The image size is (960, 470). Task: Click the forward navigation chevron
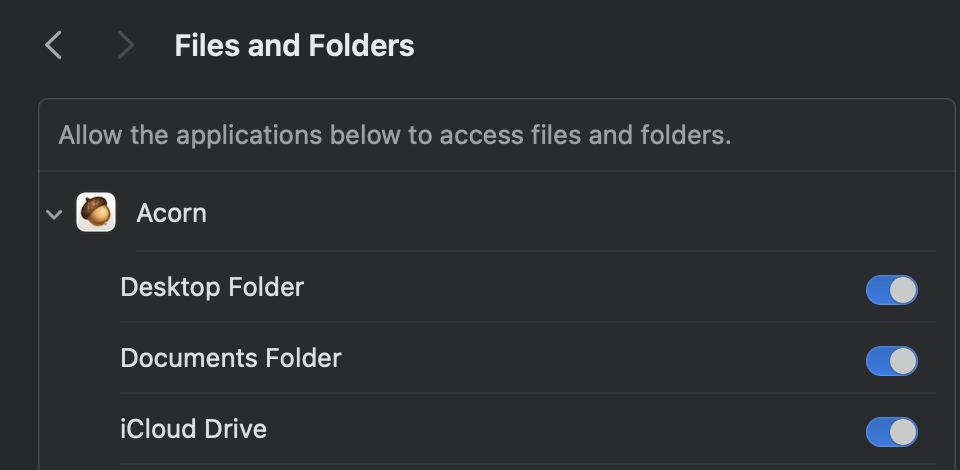coord(125,45)
